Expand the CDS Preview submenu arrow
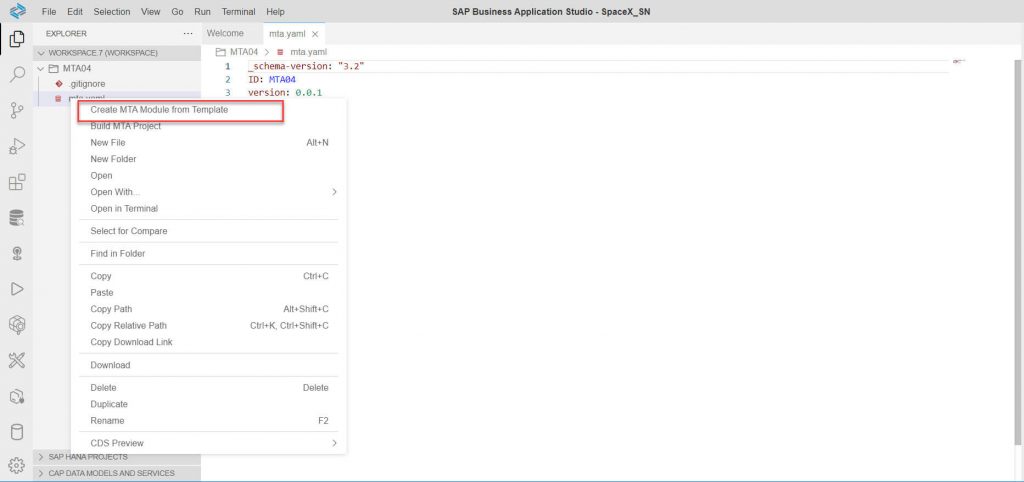This screenshot has width=1024, height=482. [x=334, y=443]
